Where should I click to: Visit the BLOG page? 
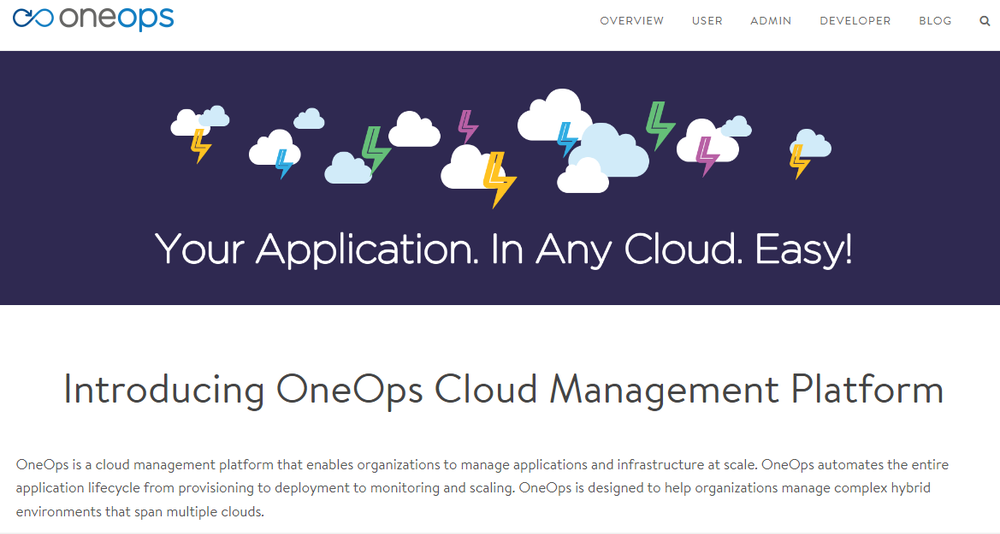point(935,21)
